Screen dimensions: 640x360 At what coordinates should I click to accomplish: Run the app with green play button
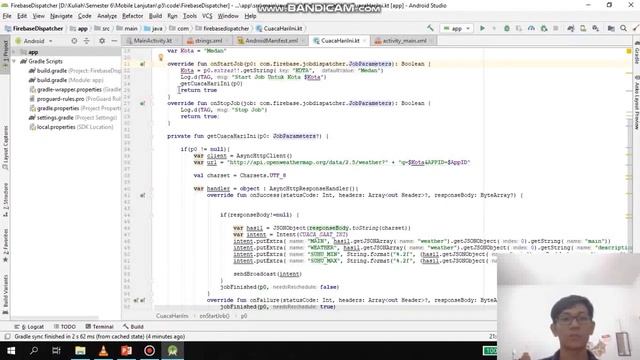(482, 28)
